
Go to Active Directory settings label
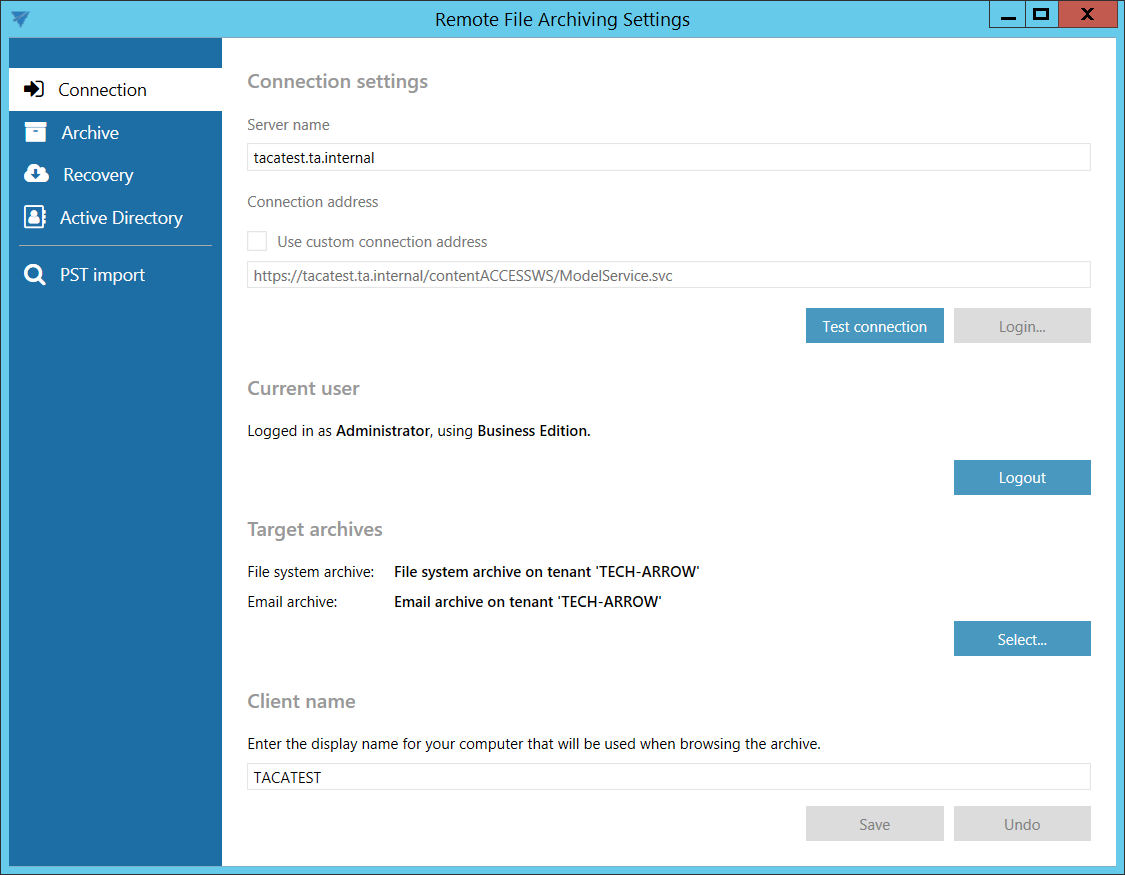pyautogui.click(x=121, y=218)
